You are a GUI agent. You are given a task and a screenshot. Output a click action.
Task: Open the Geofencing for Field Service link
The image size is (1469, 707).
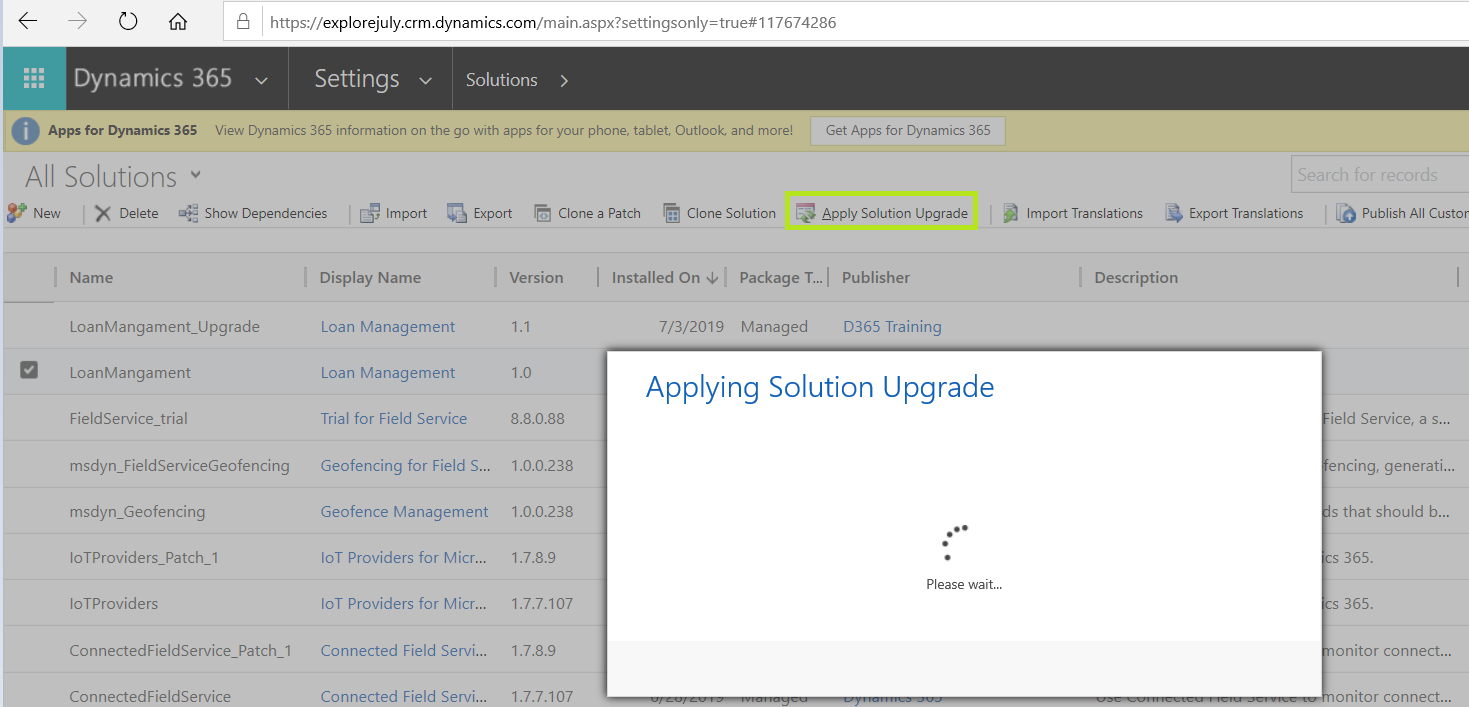tap(405, 465)
